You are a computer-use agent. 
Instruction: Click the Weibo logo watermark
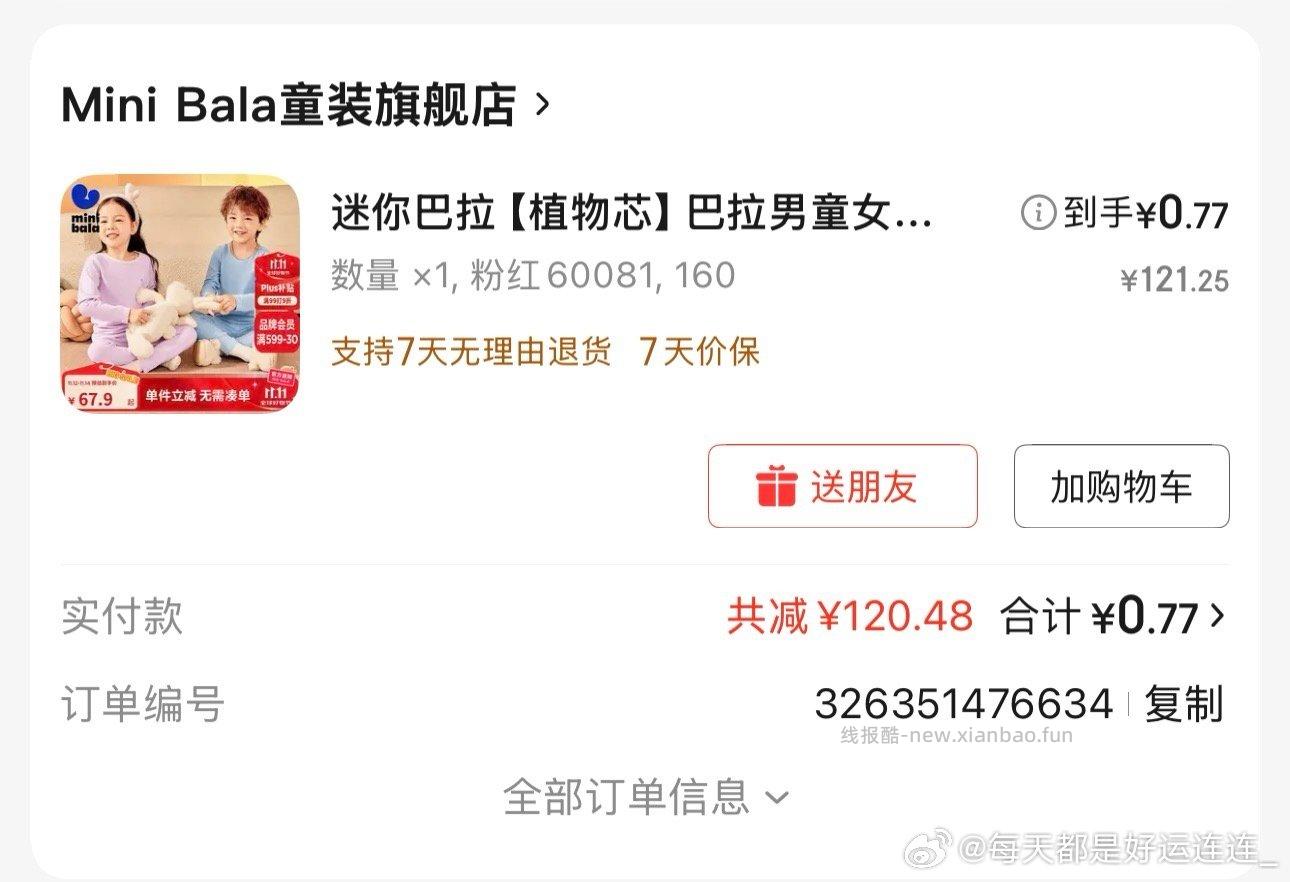click(x=929, y=850)
